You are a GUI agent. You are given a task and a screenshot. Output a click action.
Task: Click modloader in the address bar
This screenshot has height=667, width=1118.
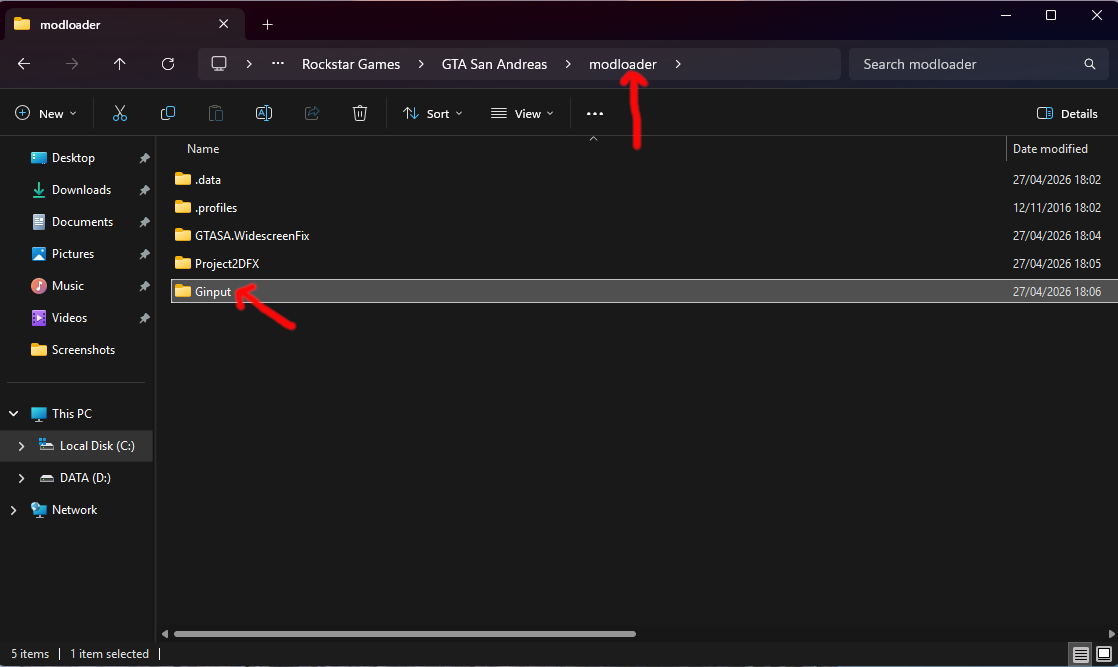coord(622,64)
